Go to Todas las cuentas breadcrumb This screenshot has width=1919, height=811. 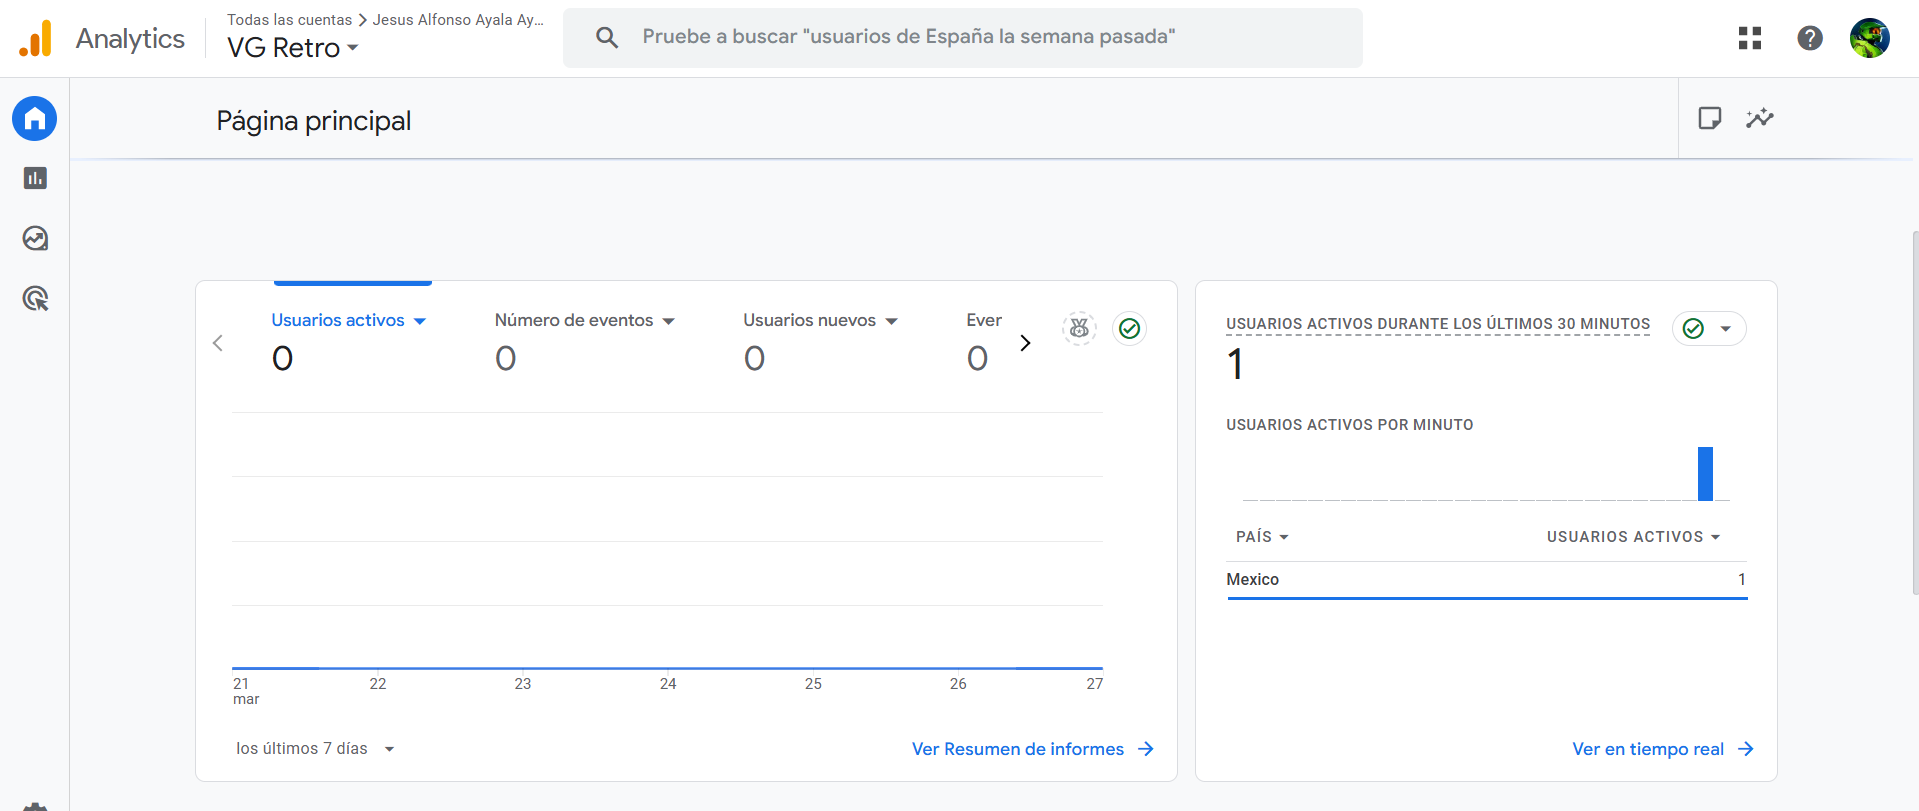coord(289,20)
